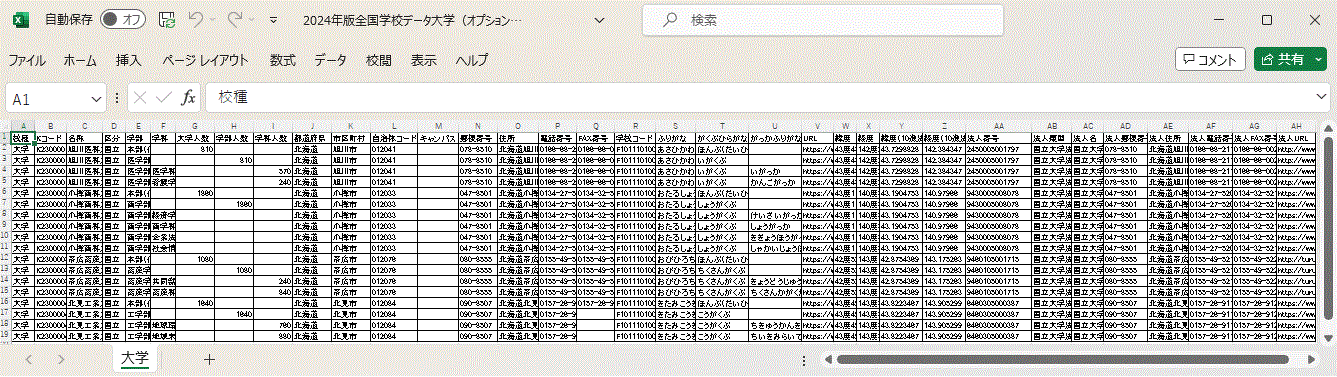Screen dimensions: 1337x377
Task: Click the Kコード header cell
Action: pyautogui.click(x=50, y=137)
